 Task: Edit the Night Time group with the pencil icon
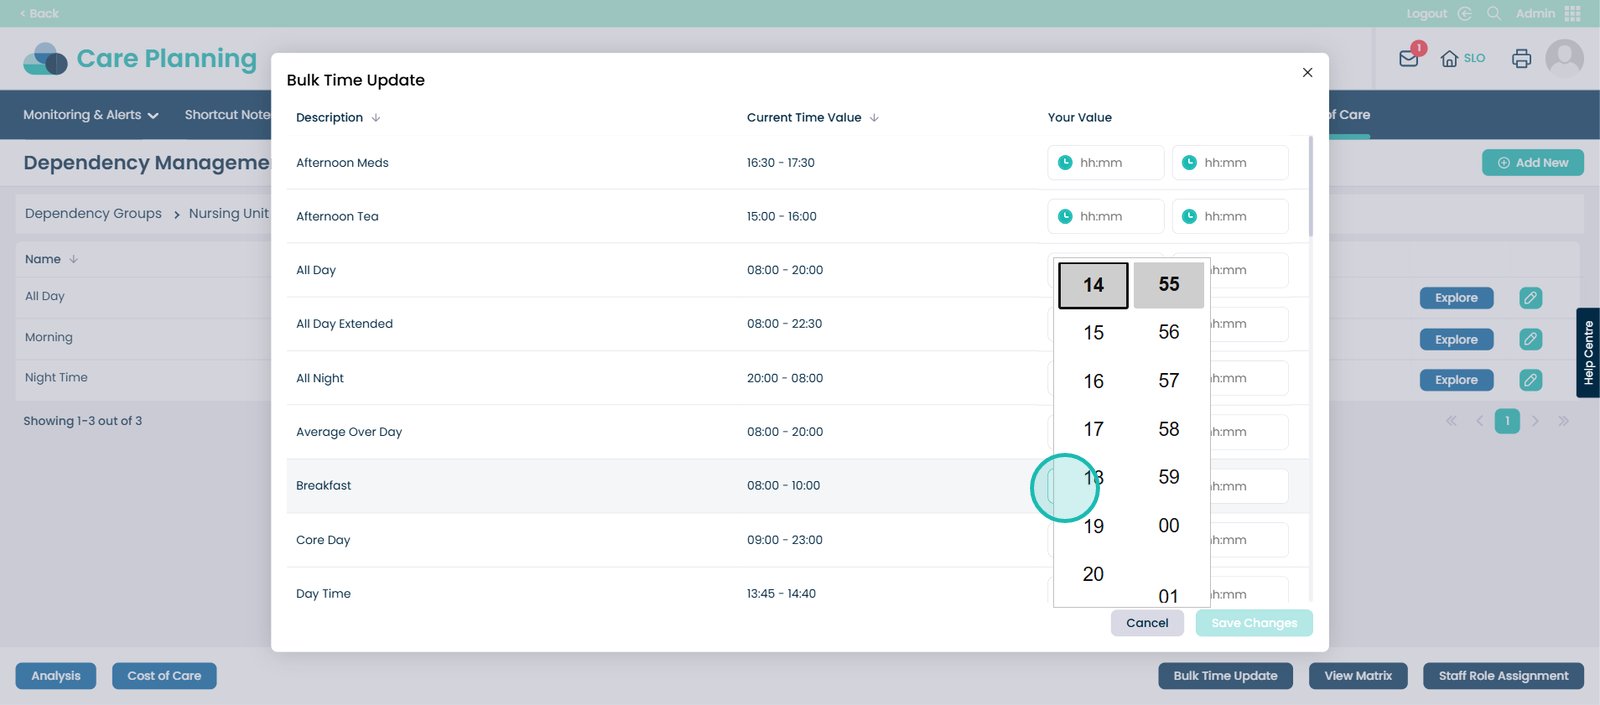(x=1530, y=380)
